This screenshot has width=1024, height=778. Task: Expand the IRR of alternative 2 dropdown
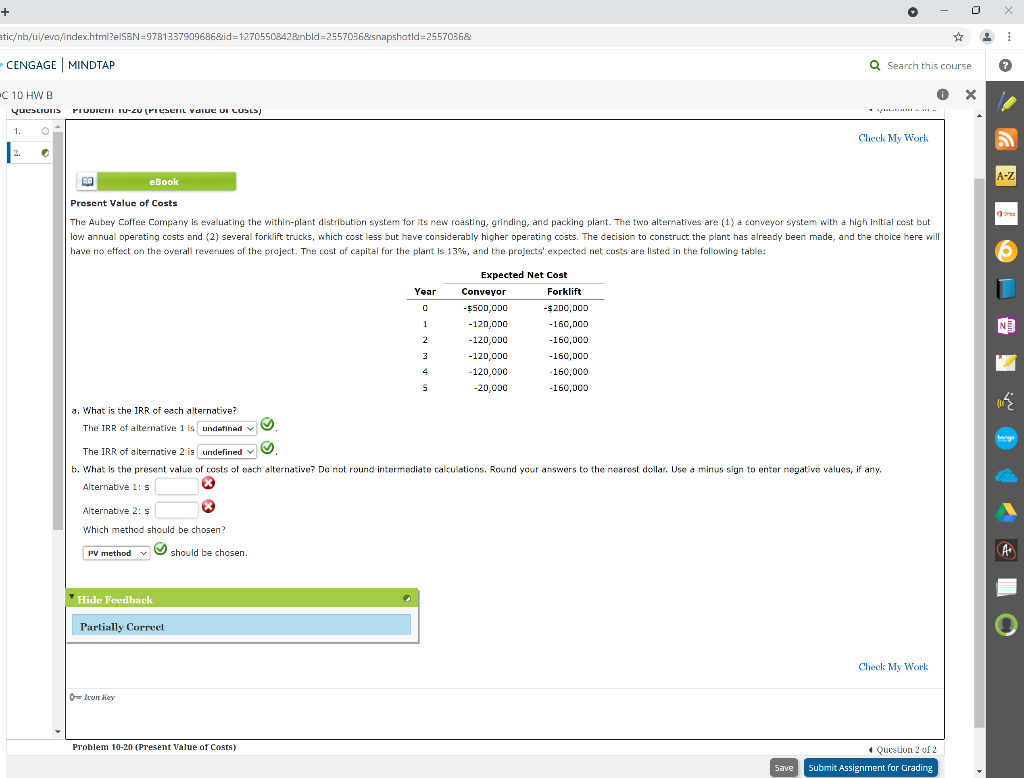[x=227, y=452]
